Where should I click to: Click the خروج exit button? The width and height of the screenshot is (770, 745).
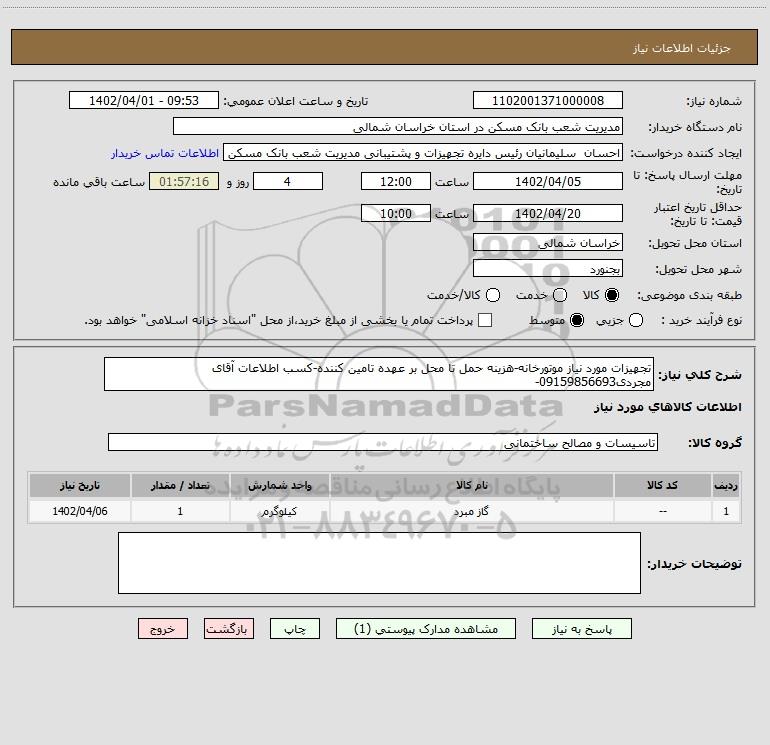tap(163, 629)
